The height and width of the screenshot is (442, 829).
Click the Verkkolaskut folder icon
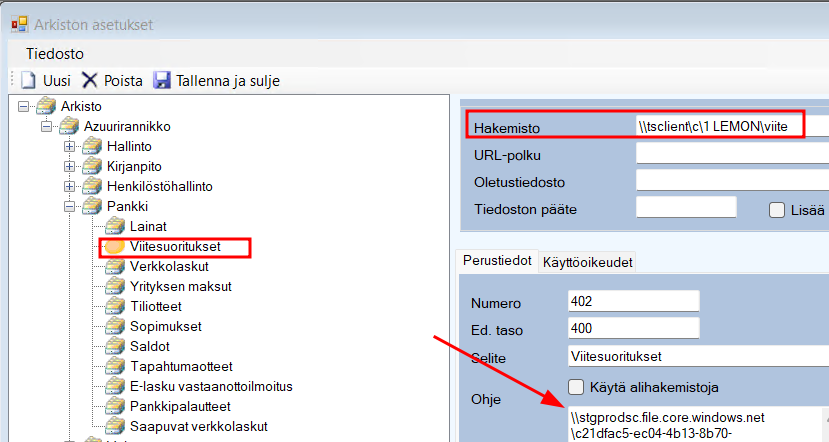(116, 266)
